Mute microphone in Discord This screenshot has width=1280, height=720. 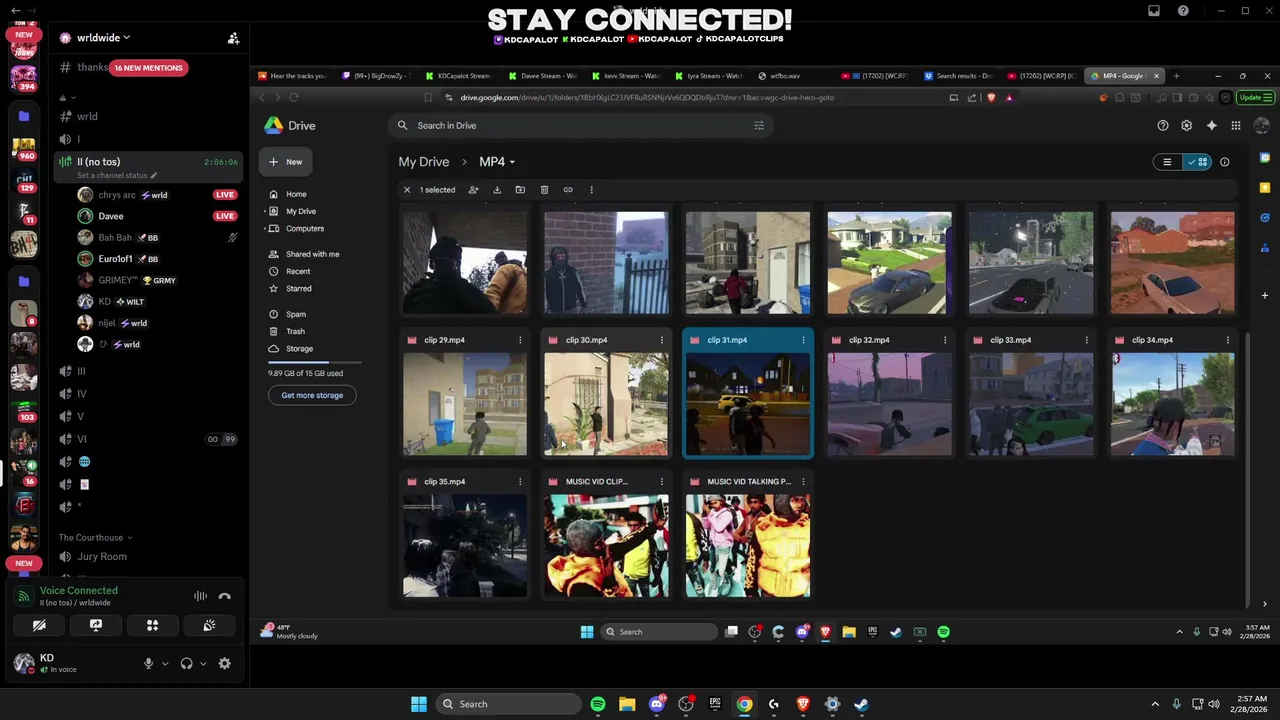click(x=148, y=664)
